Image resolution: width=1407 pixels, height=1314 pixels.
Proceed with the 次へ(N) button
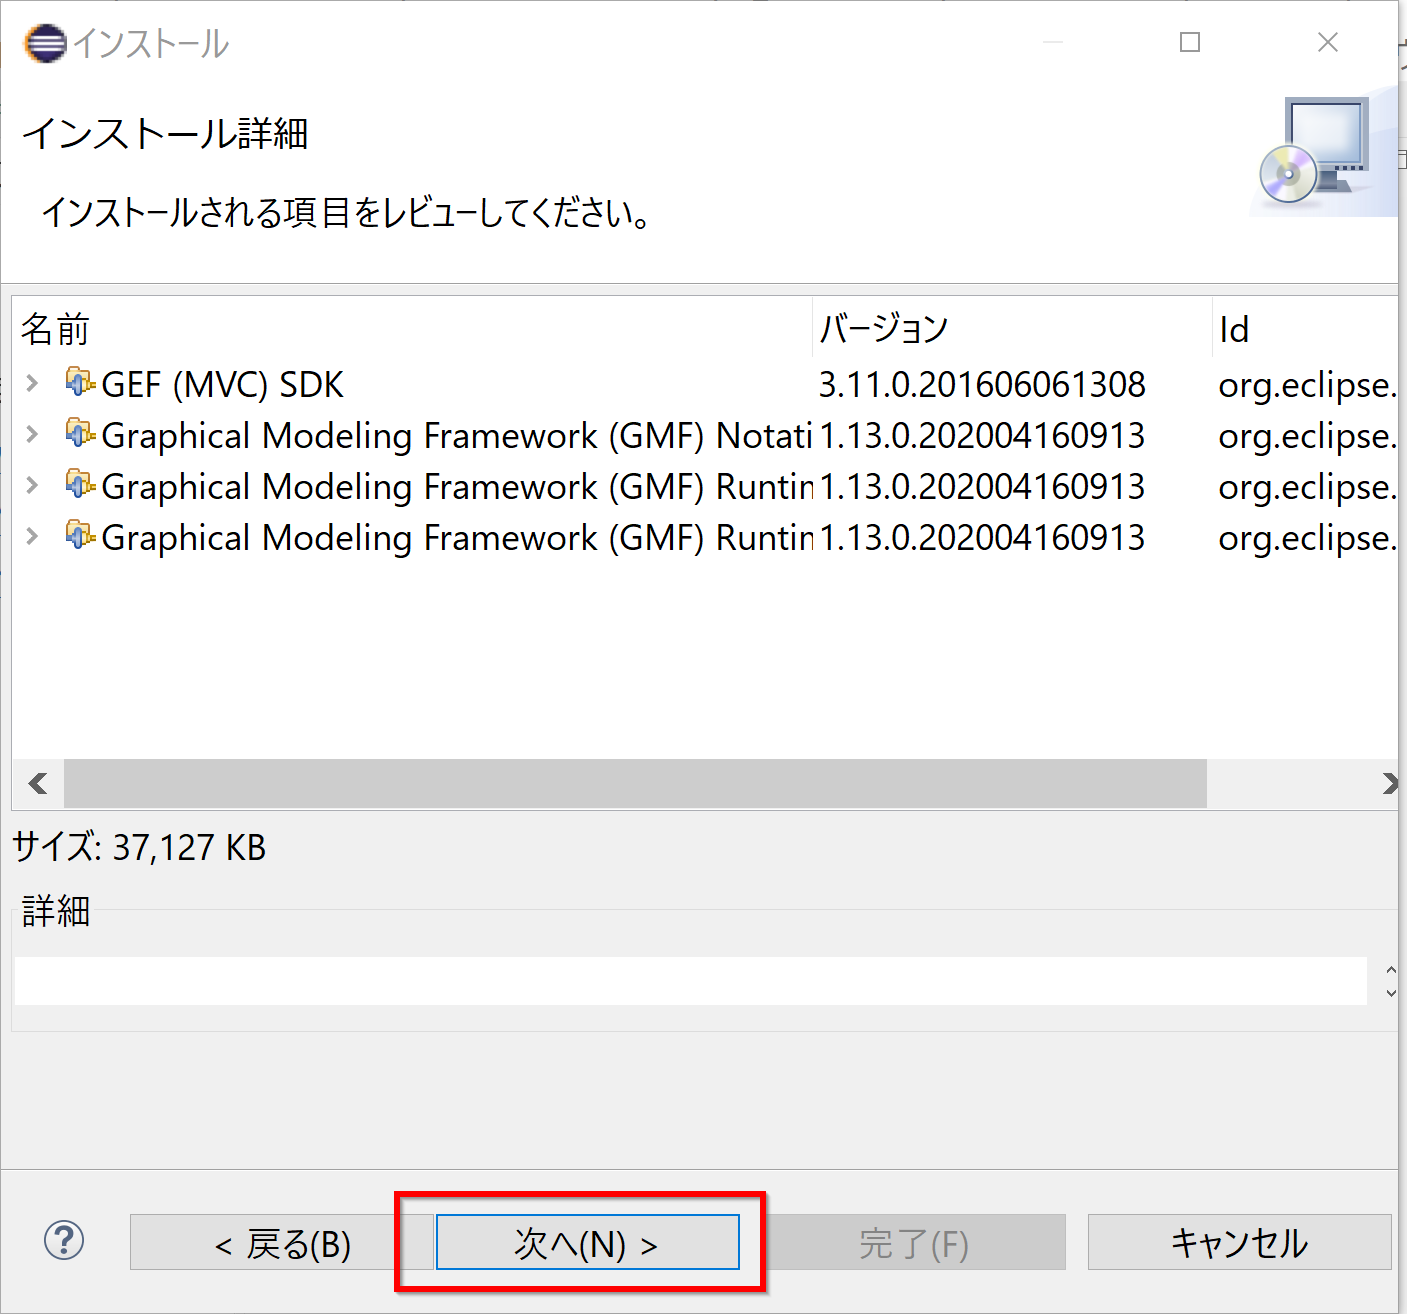588,1243
